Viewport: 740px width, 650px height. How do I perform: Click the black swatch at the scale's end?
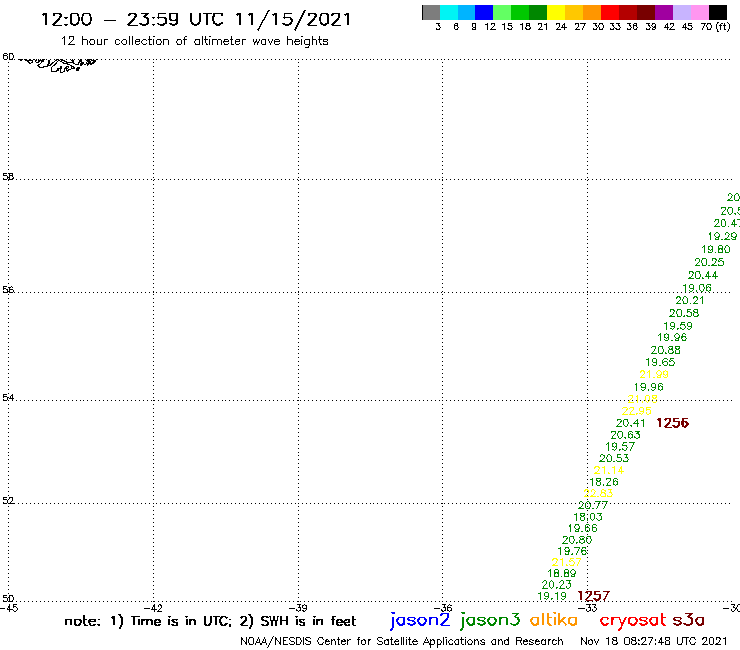click(x=717, y=12)
